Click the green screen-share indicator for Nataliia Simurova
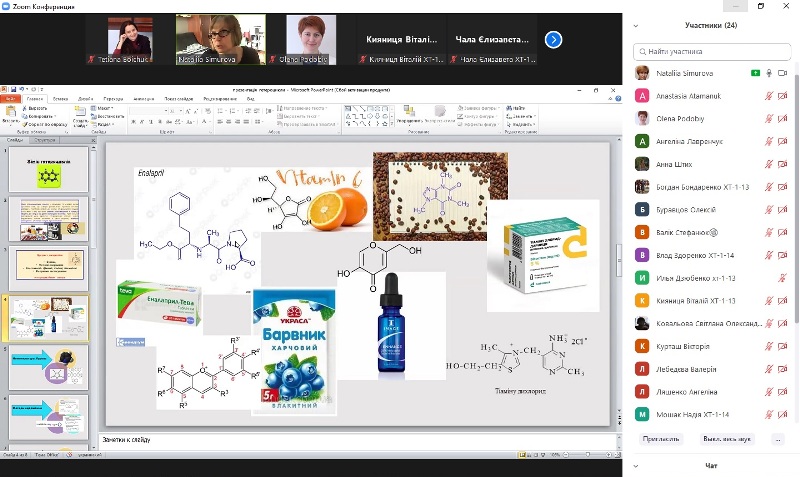Viewport: 800px width, 477px height. [x=755, y=73]
